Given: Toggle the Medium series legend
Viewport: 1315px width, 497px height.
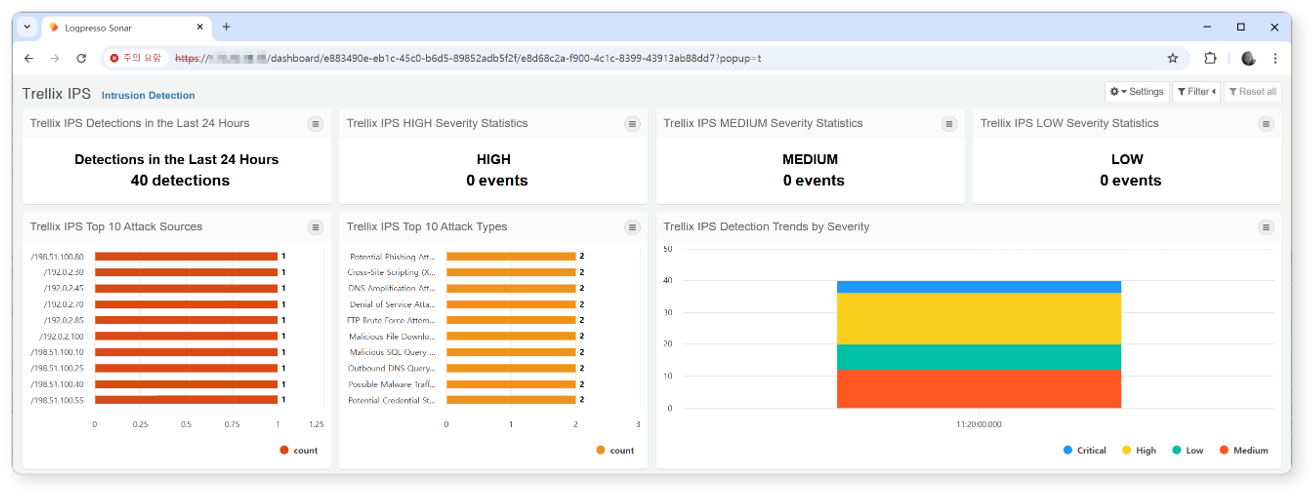Looking at the screenshot, I should pos(1243,451).
